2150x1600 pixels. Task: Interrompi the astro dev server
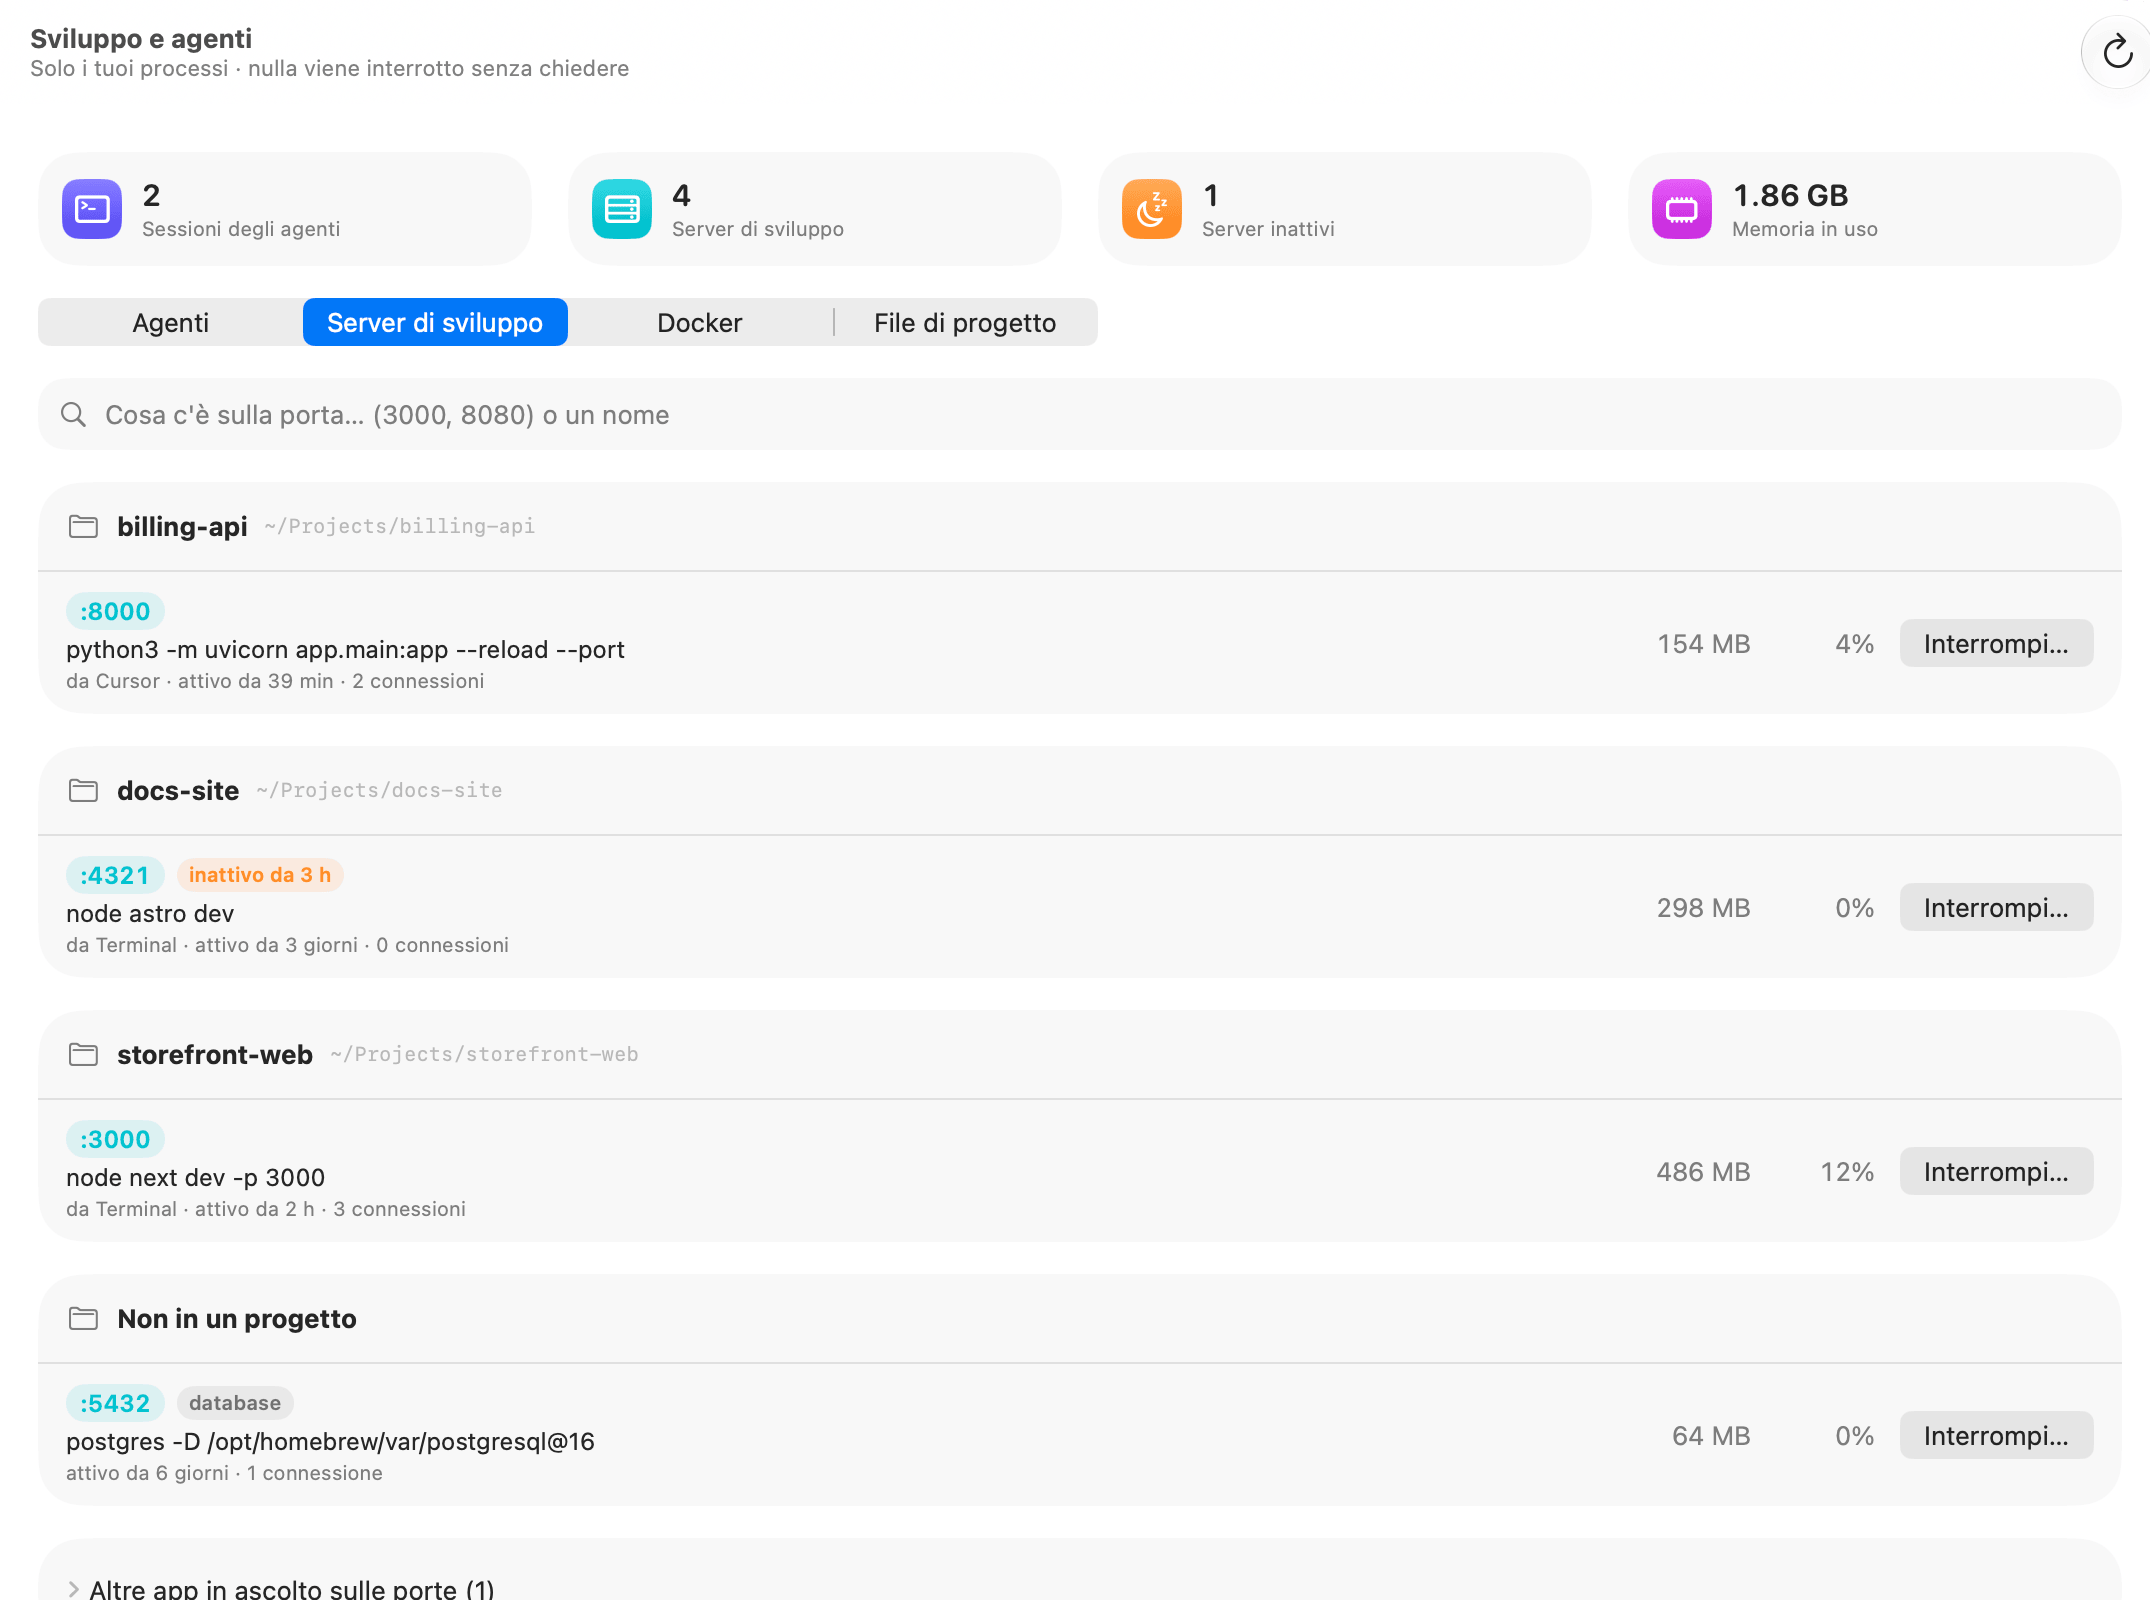coord(1996,907)
